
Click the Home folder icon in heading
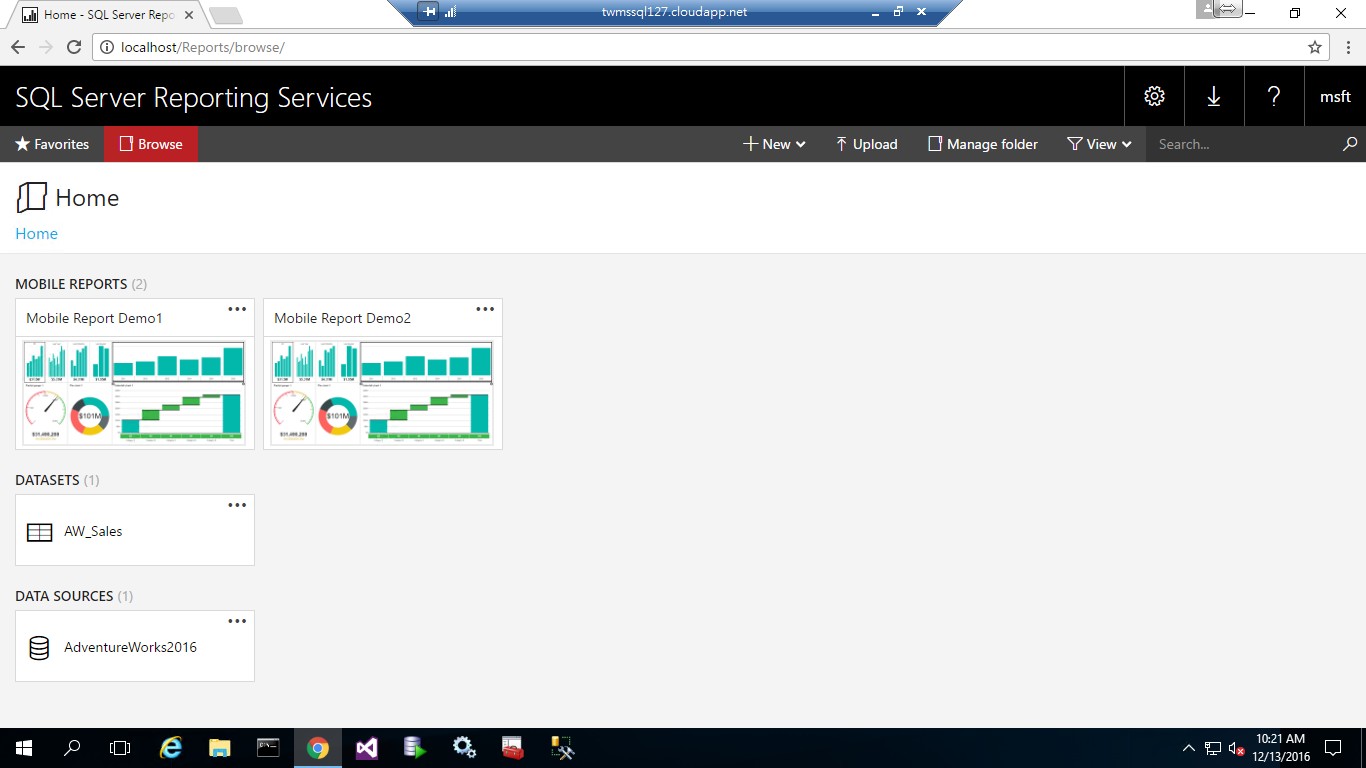point(32,197)
